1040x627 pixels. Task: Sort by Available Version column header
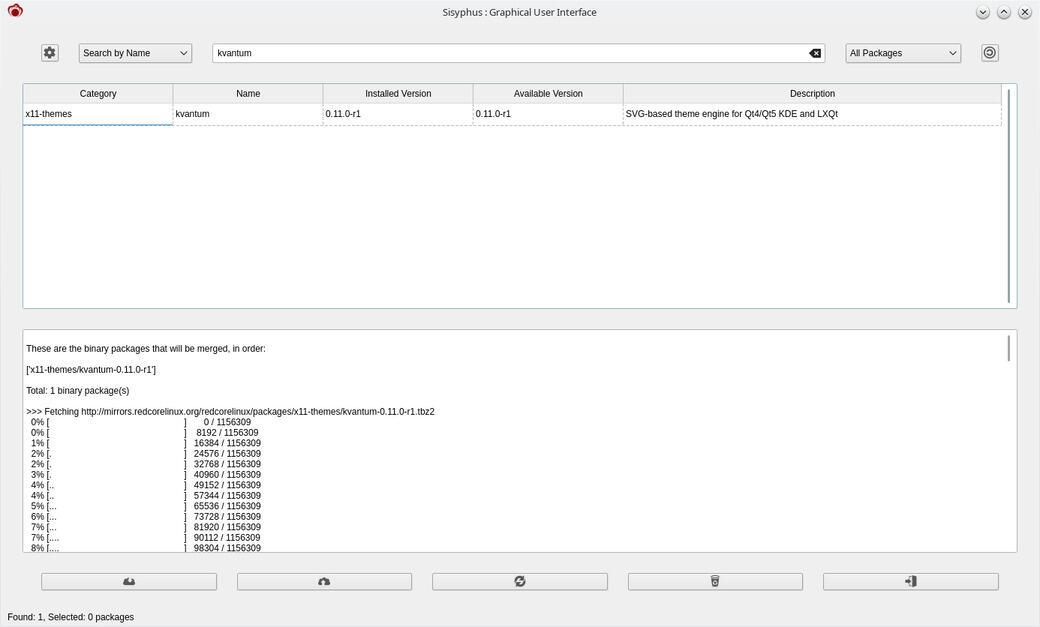[548, 94]
